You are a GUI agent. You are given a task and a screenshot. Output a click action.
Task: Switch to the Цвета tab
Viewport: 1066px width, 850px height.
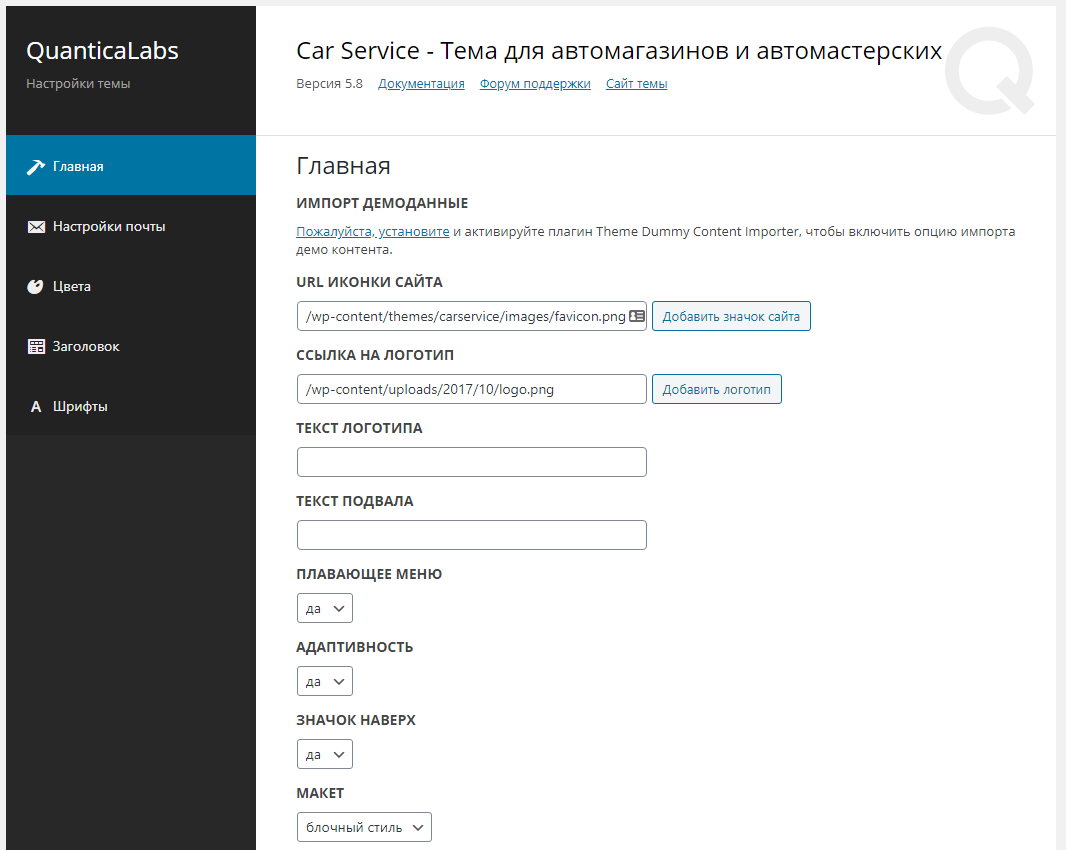pos(131,286)
